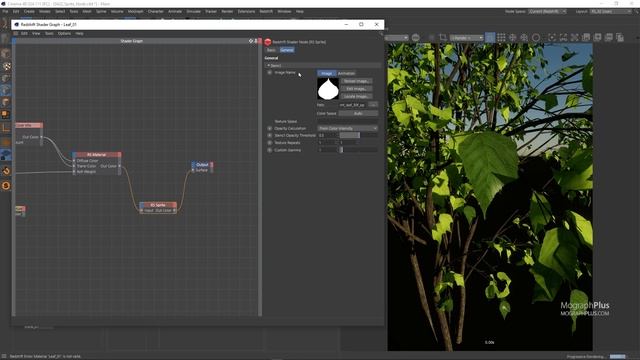Adjust the Custom Gamma slider
640x360 pixels.
pyautogui.click(x=358, y=150)
